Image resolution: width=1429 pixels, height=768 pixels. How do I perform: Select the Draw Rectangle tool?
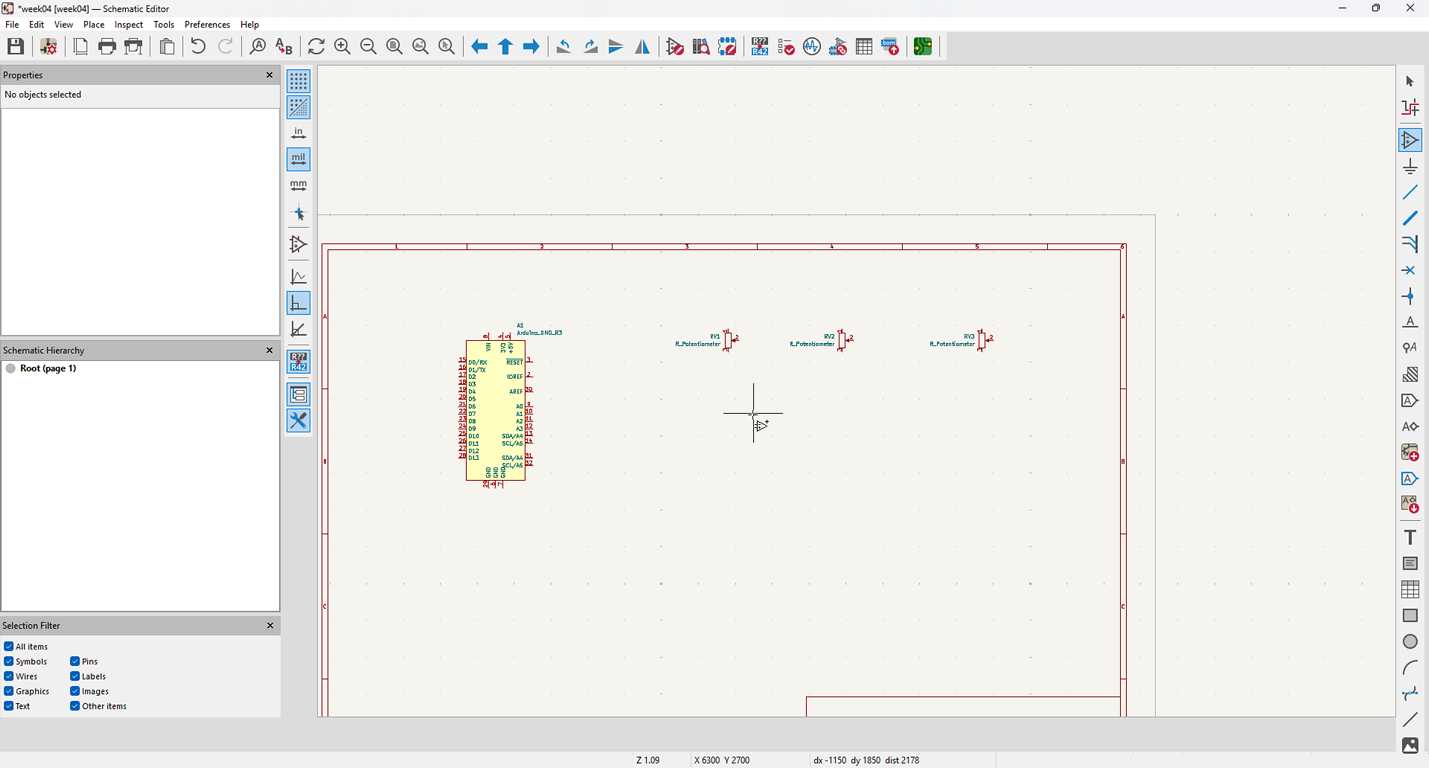tap(1410, 615)
